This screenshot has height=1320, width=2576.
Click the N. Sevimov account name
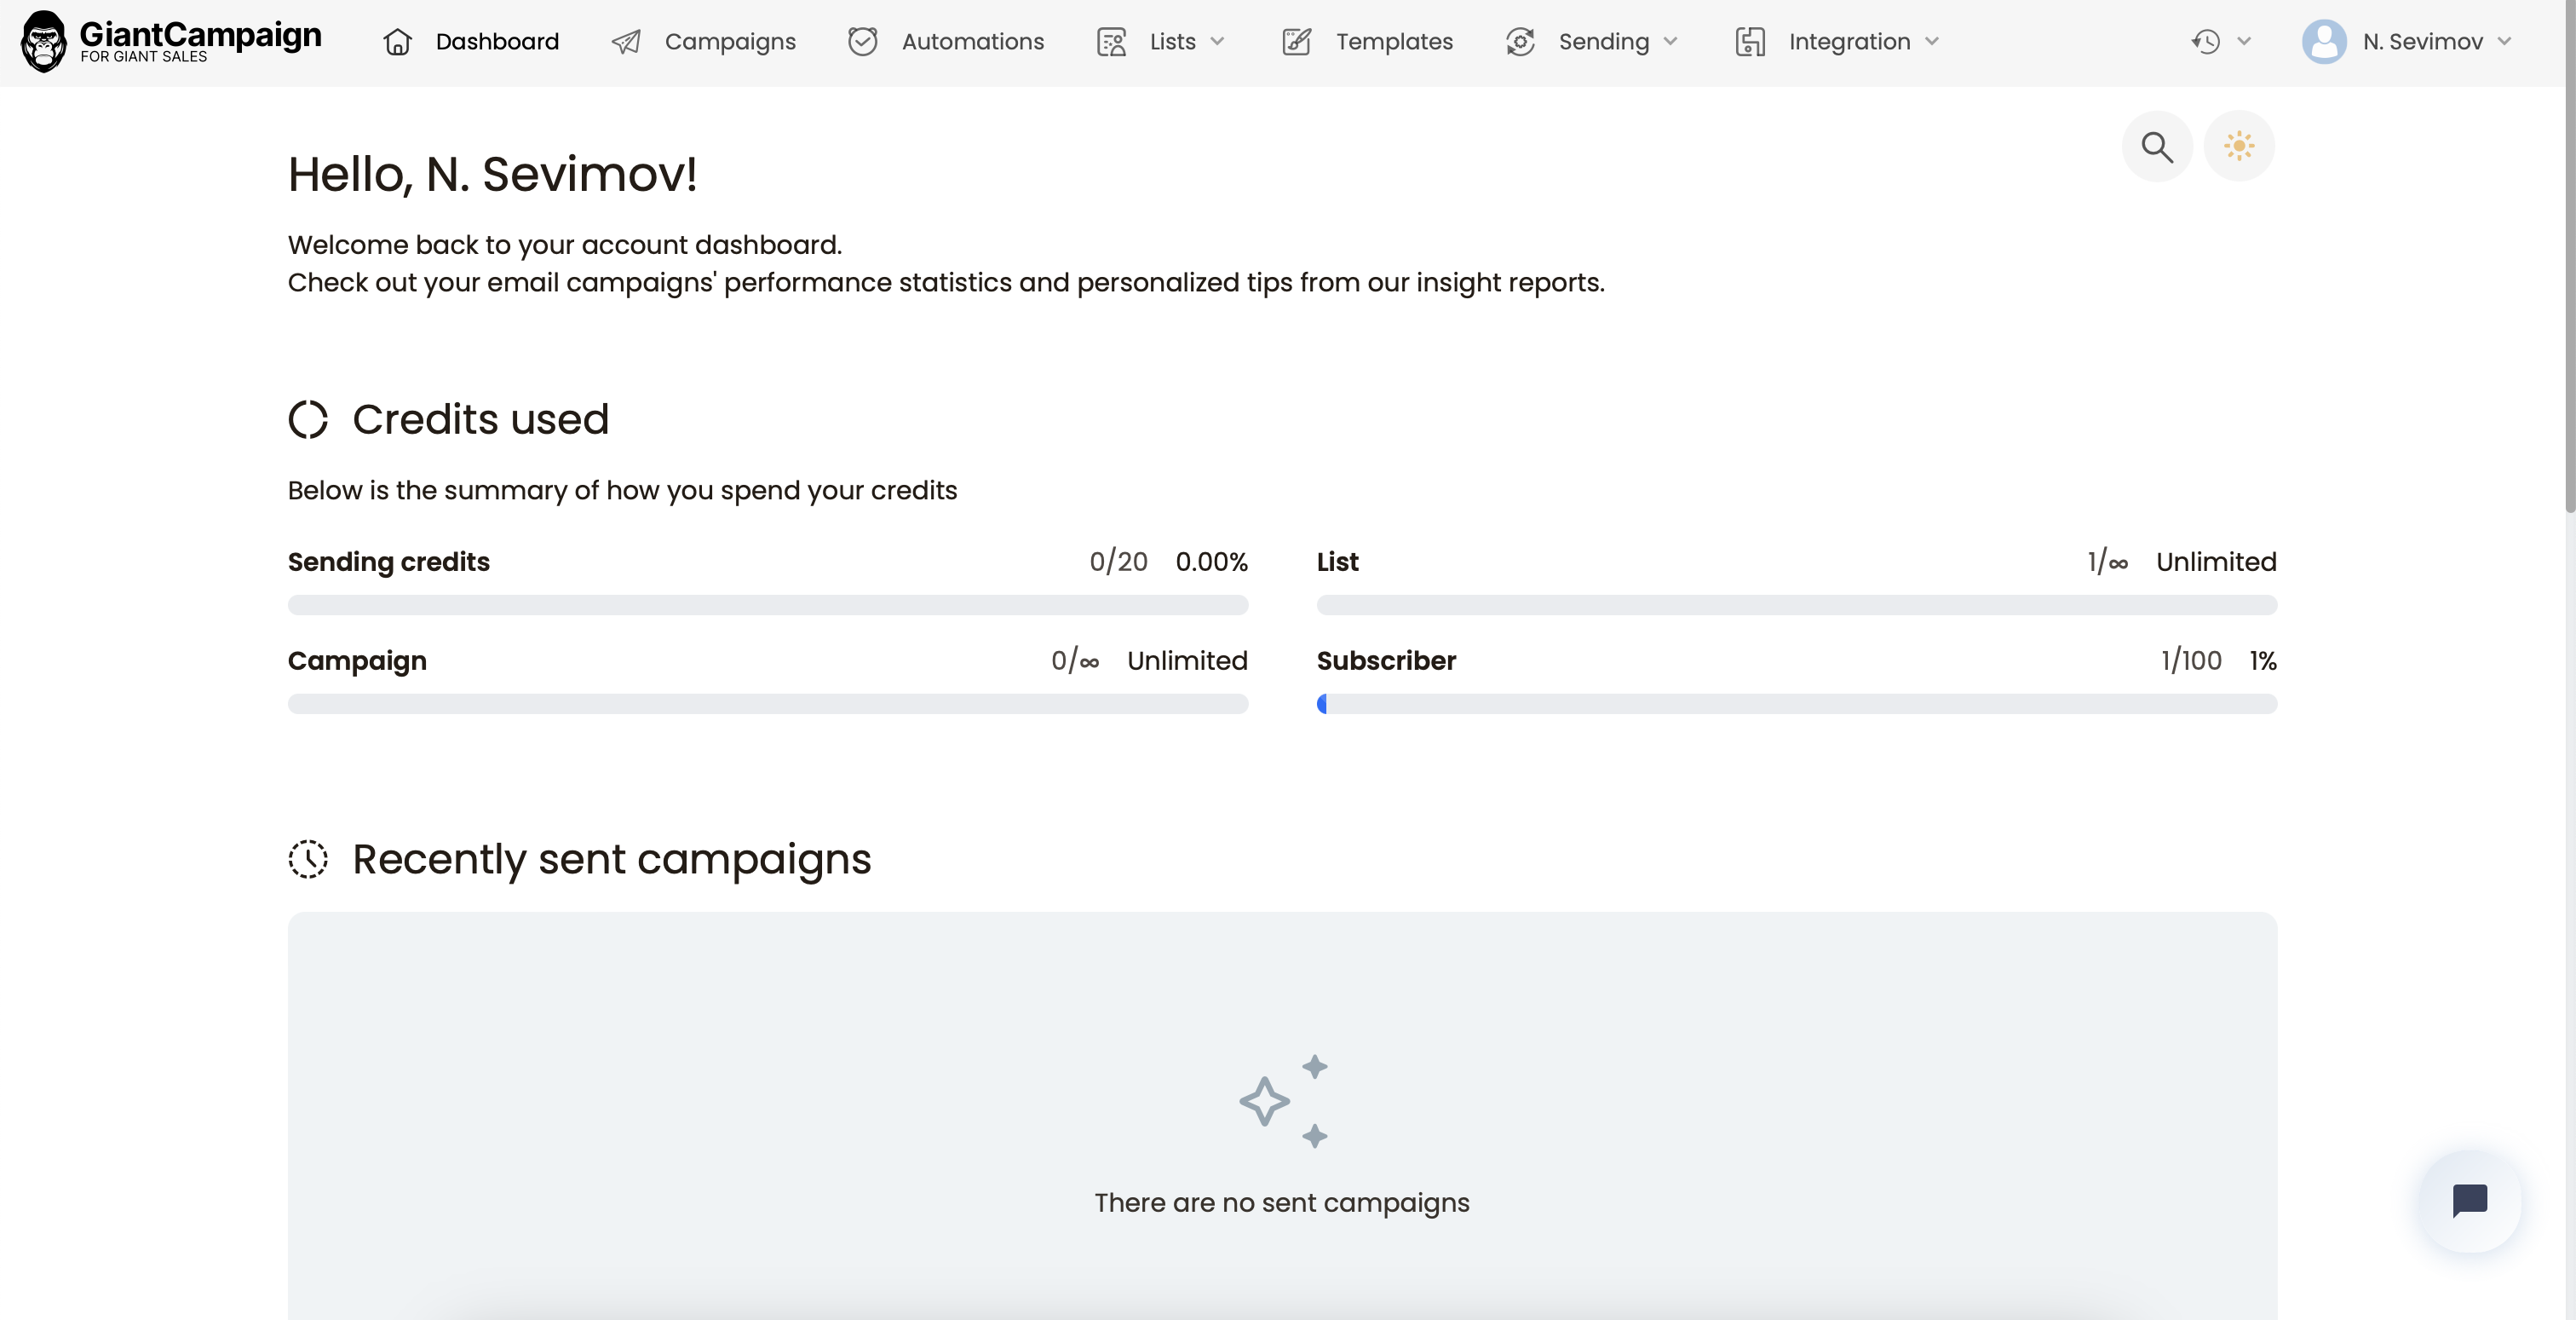tap(2422, 42)
